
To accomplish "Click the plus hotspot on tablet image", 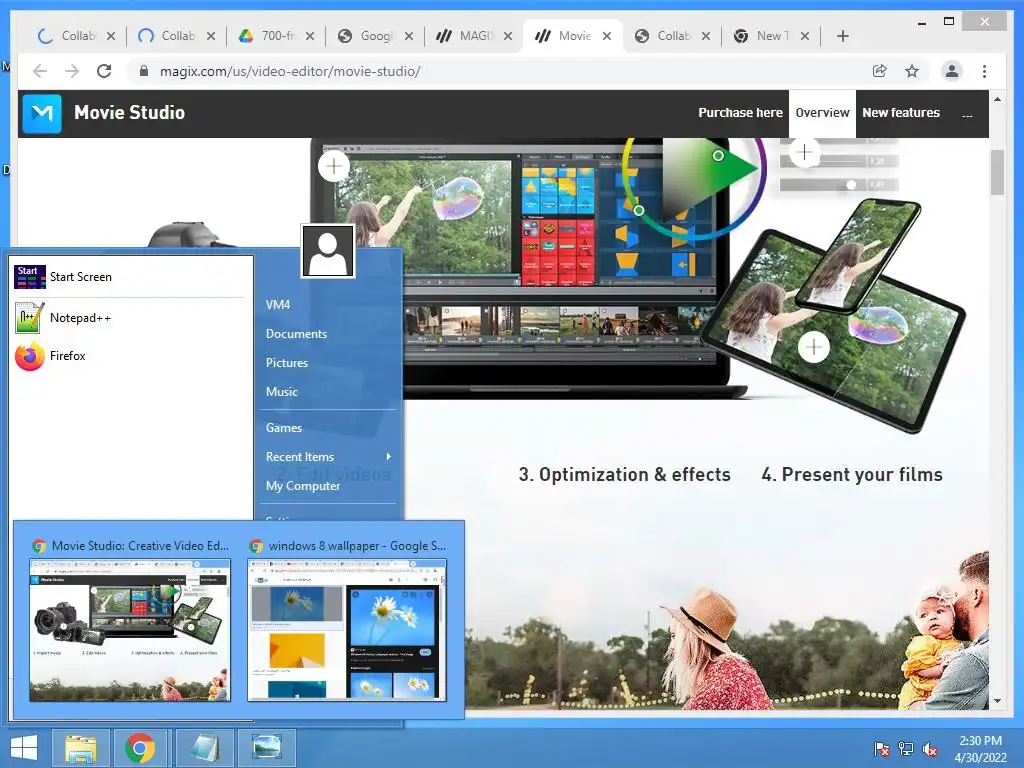I will click(814, 347).
